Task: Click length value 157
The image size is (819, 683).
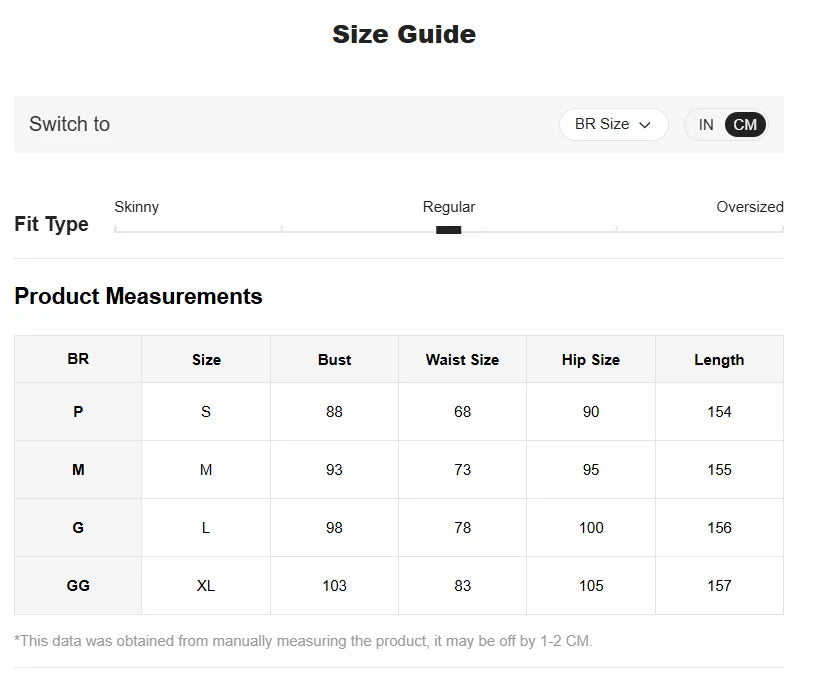Action: 719,585
